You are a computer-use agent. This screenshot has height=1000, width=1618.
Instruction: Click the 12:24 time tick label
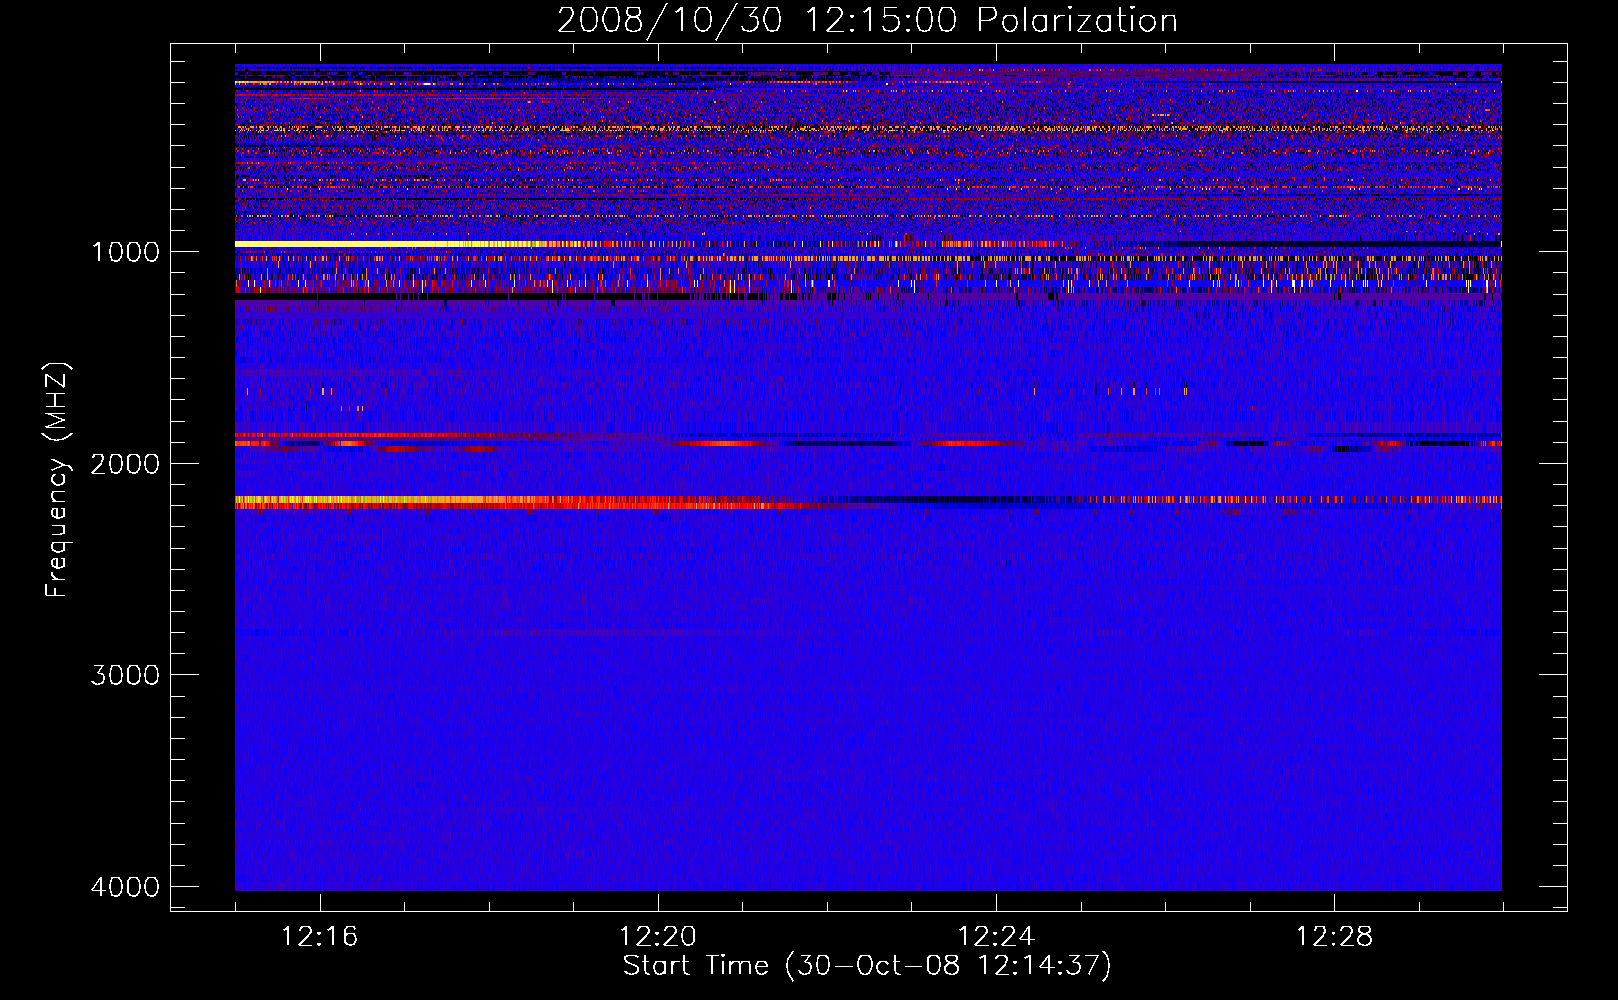[996, 937]
